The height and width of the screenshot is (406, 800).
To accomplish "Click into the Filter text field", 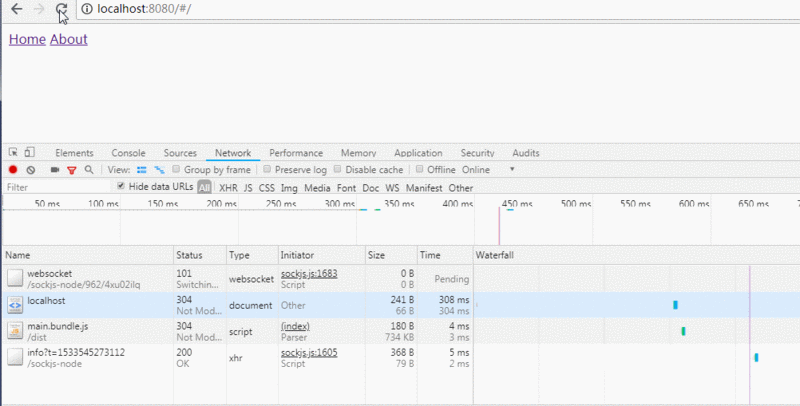I will coord(57,188).
